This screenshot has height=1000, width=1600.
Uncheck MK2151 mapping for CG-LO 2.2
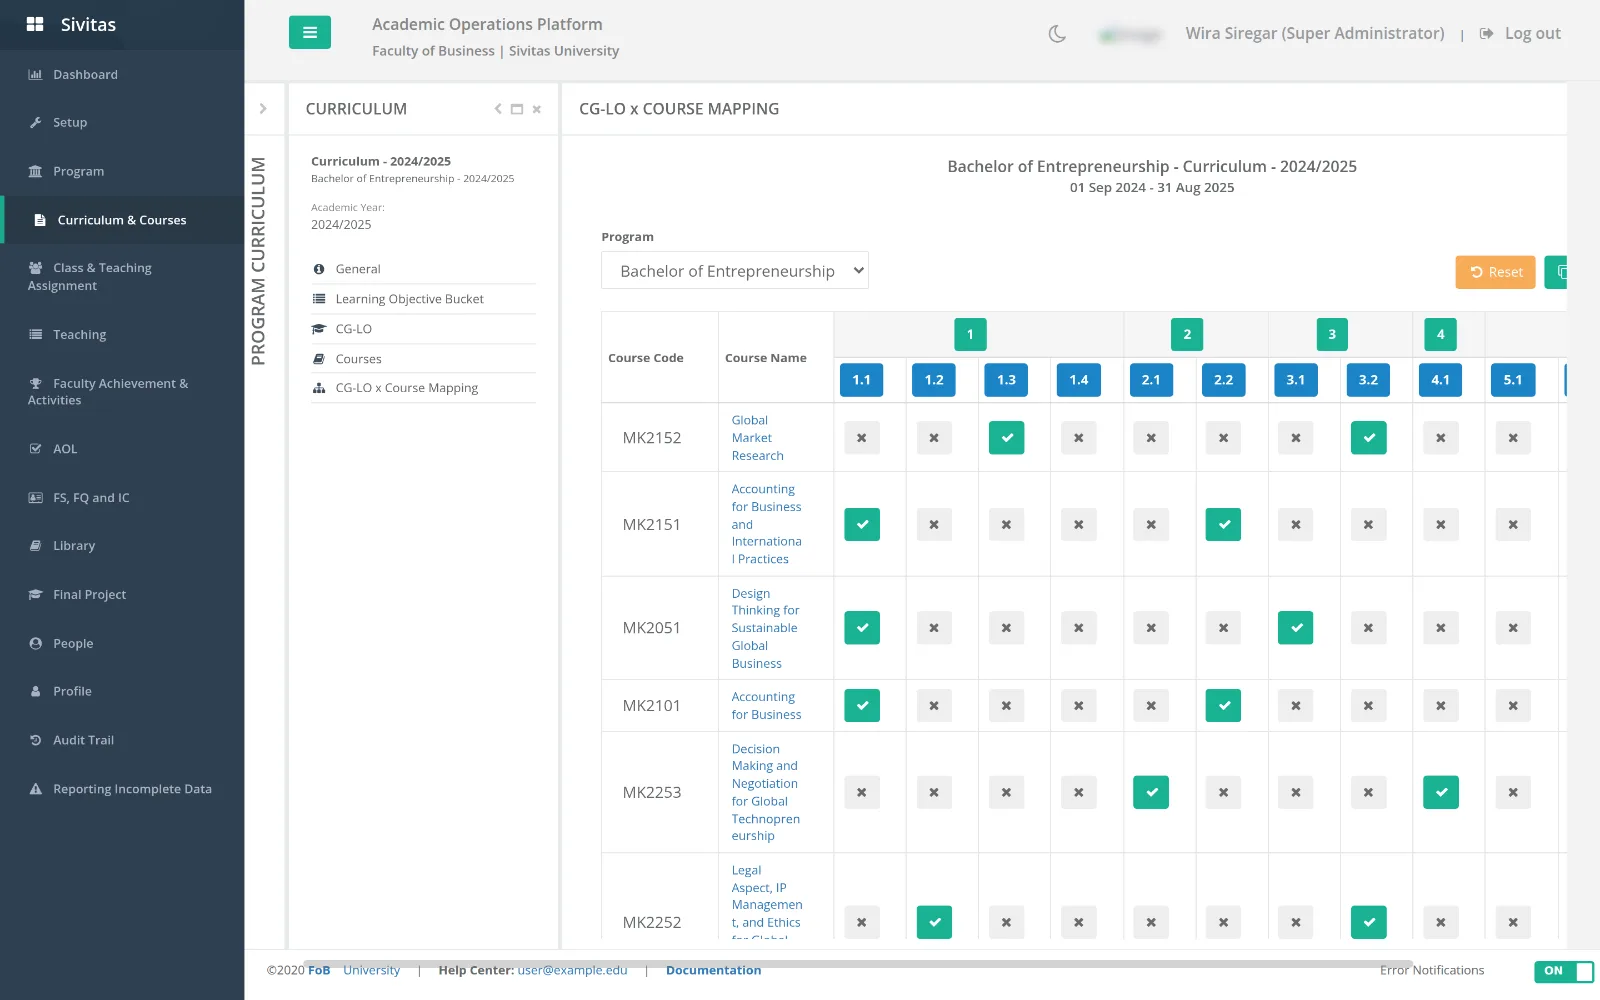pos(1223,525)
